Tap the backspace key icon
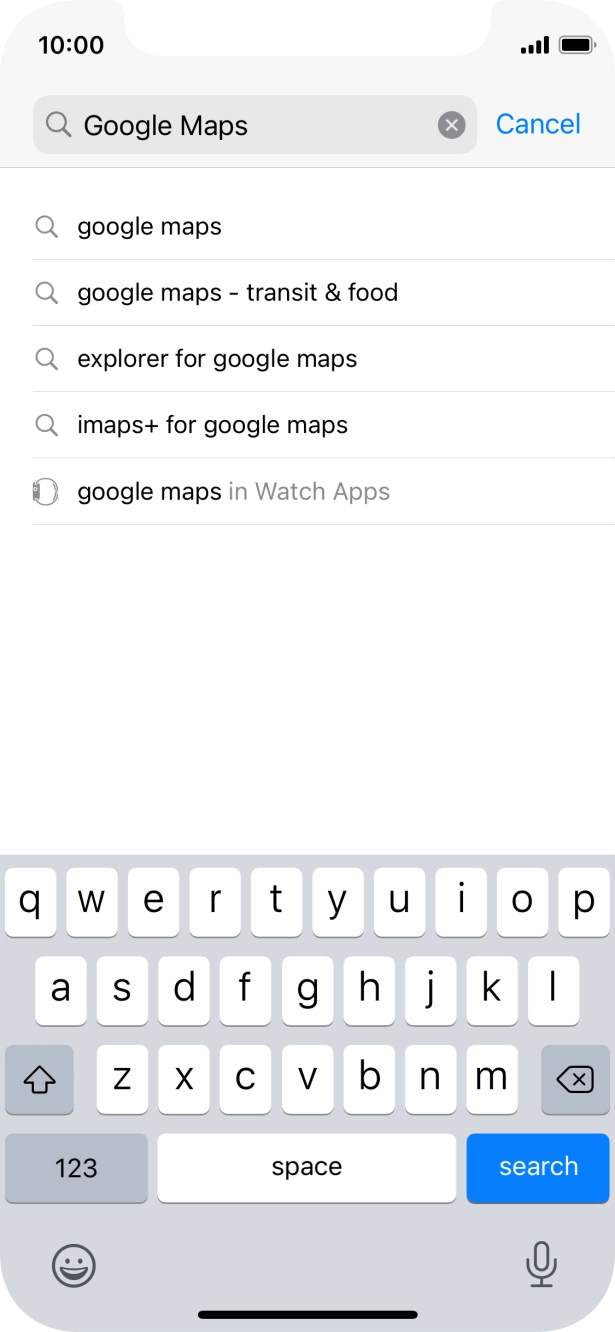 click(x=575, y=1079)
